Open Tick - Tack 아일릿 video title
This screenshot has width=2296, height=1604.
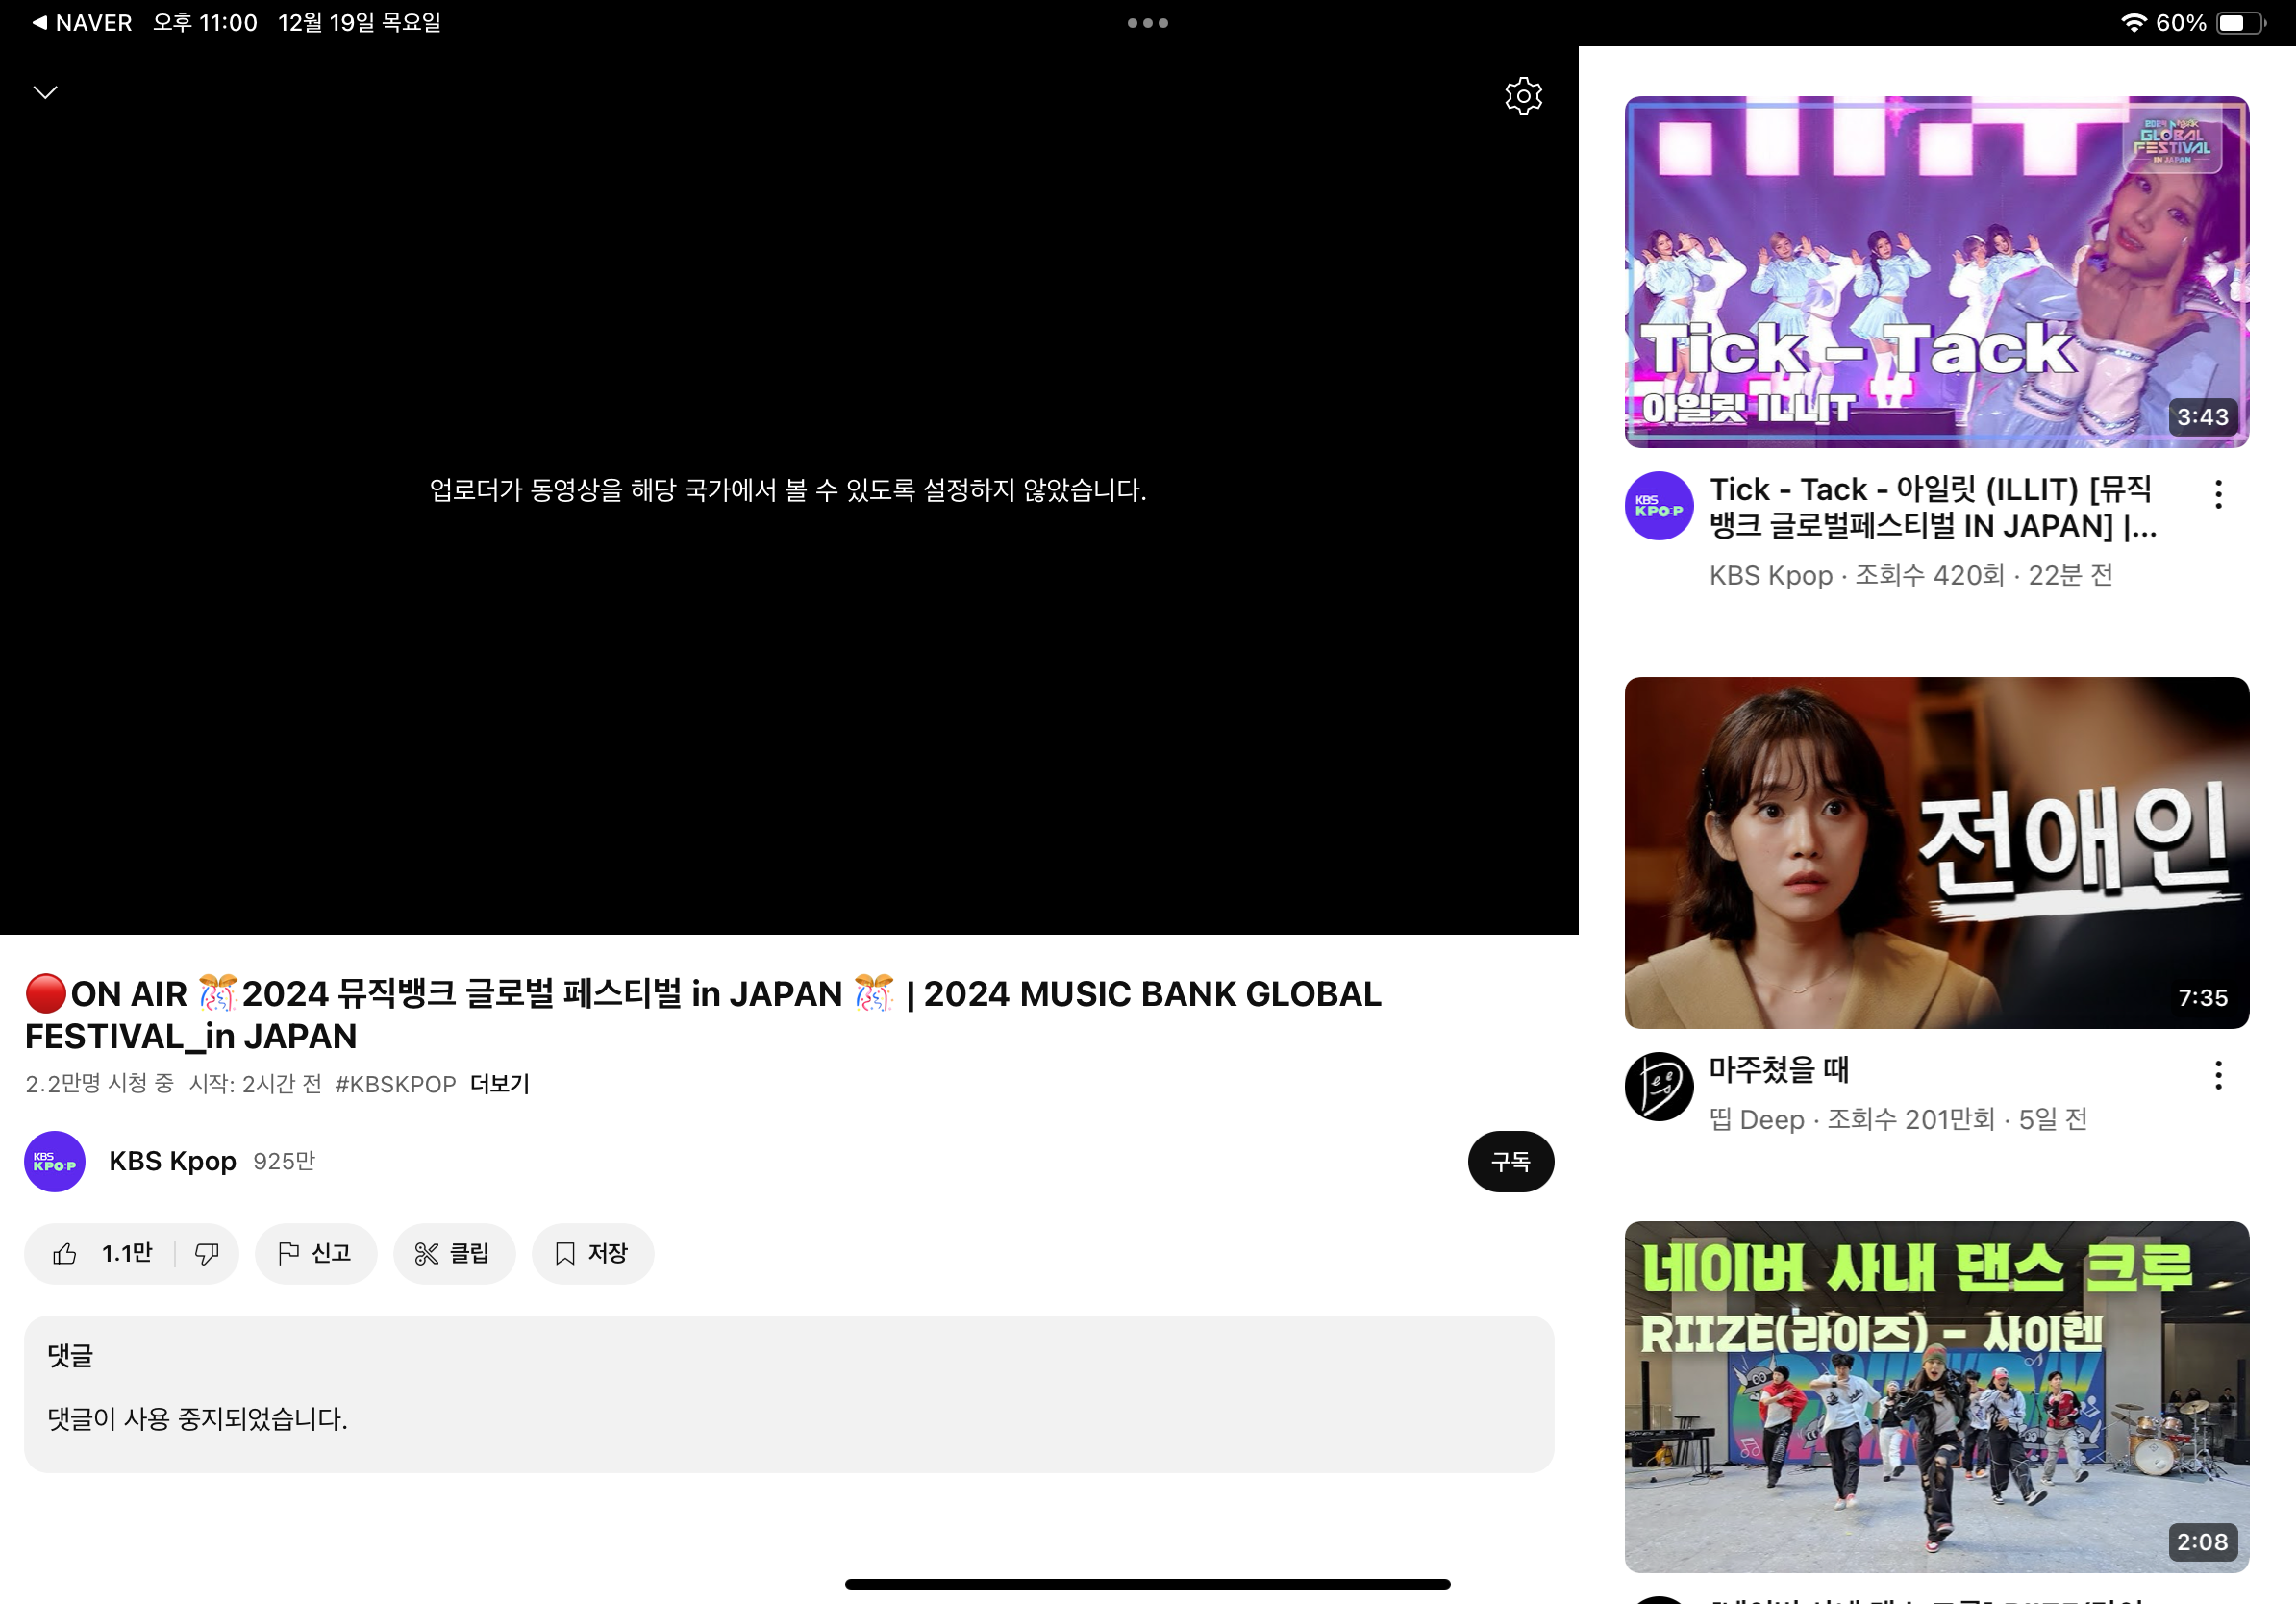click(x=1933, y=508)
